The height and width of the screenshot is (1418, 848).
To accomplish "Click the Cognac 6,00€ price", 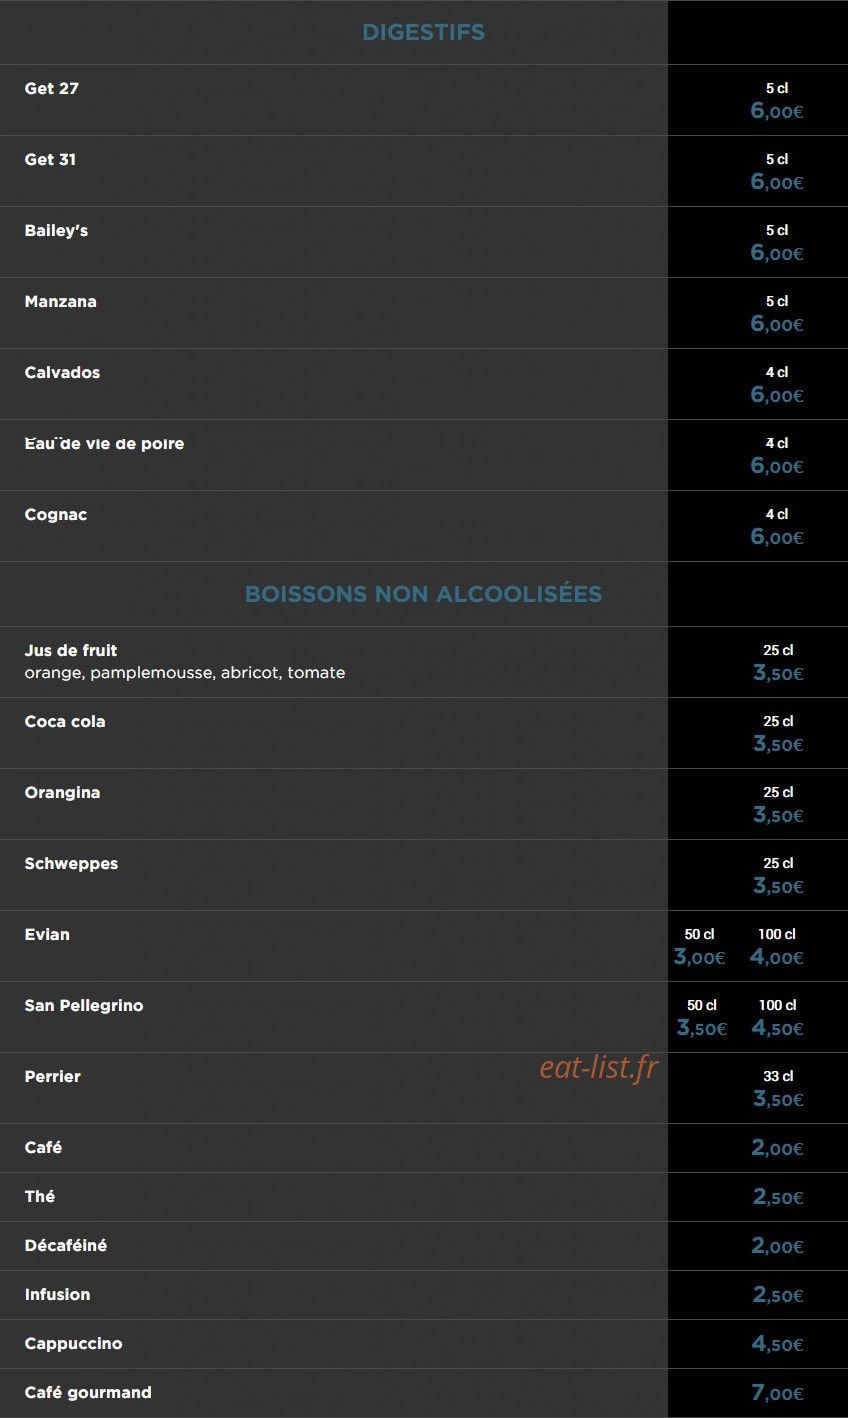I will 777,537.
